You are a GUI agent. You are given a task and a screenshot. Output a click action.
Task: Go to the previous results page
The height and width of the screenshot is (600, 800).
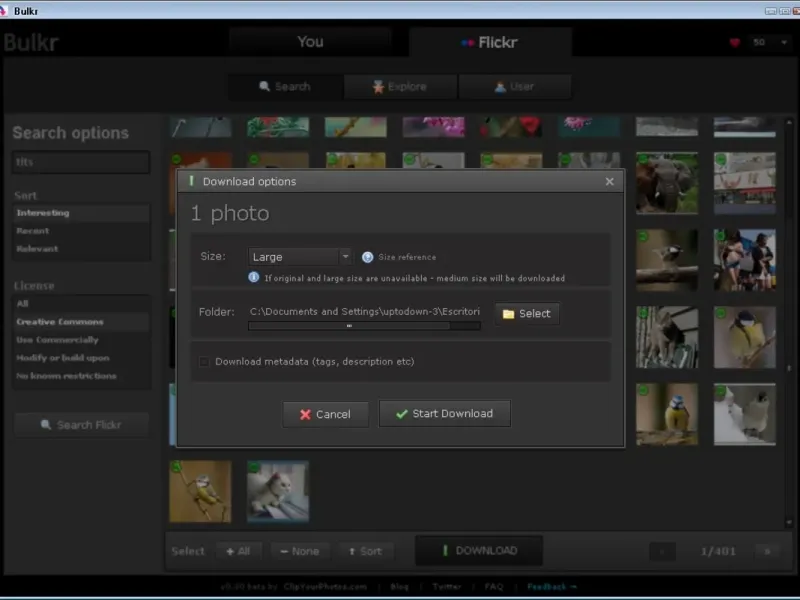click(662, 552)
